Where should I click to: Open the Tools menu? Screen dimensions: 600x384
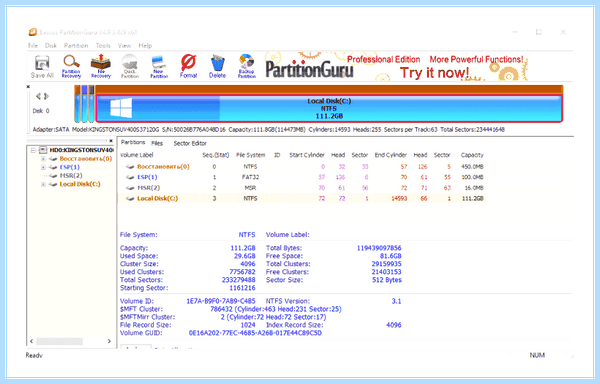(103, 46)
